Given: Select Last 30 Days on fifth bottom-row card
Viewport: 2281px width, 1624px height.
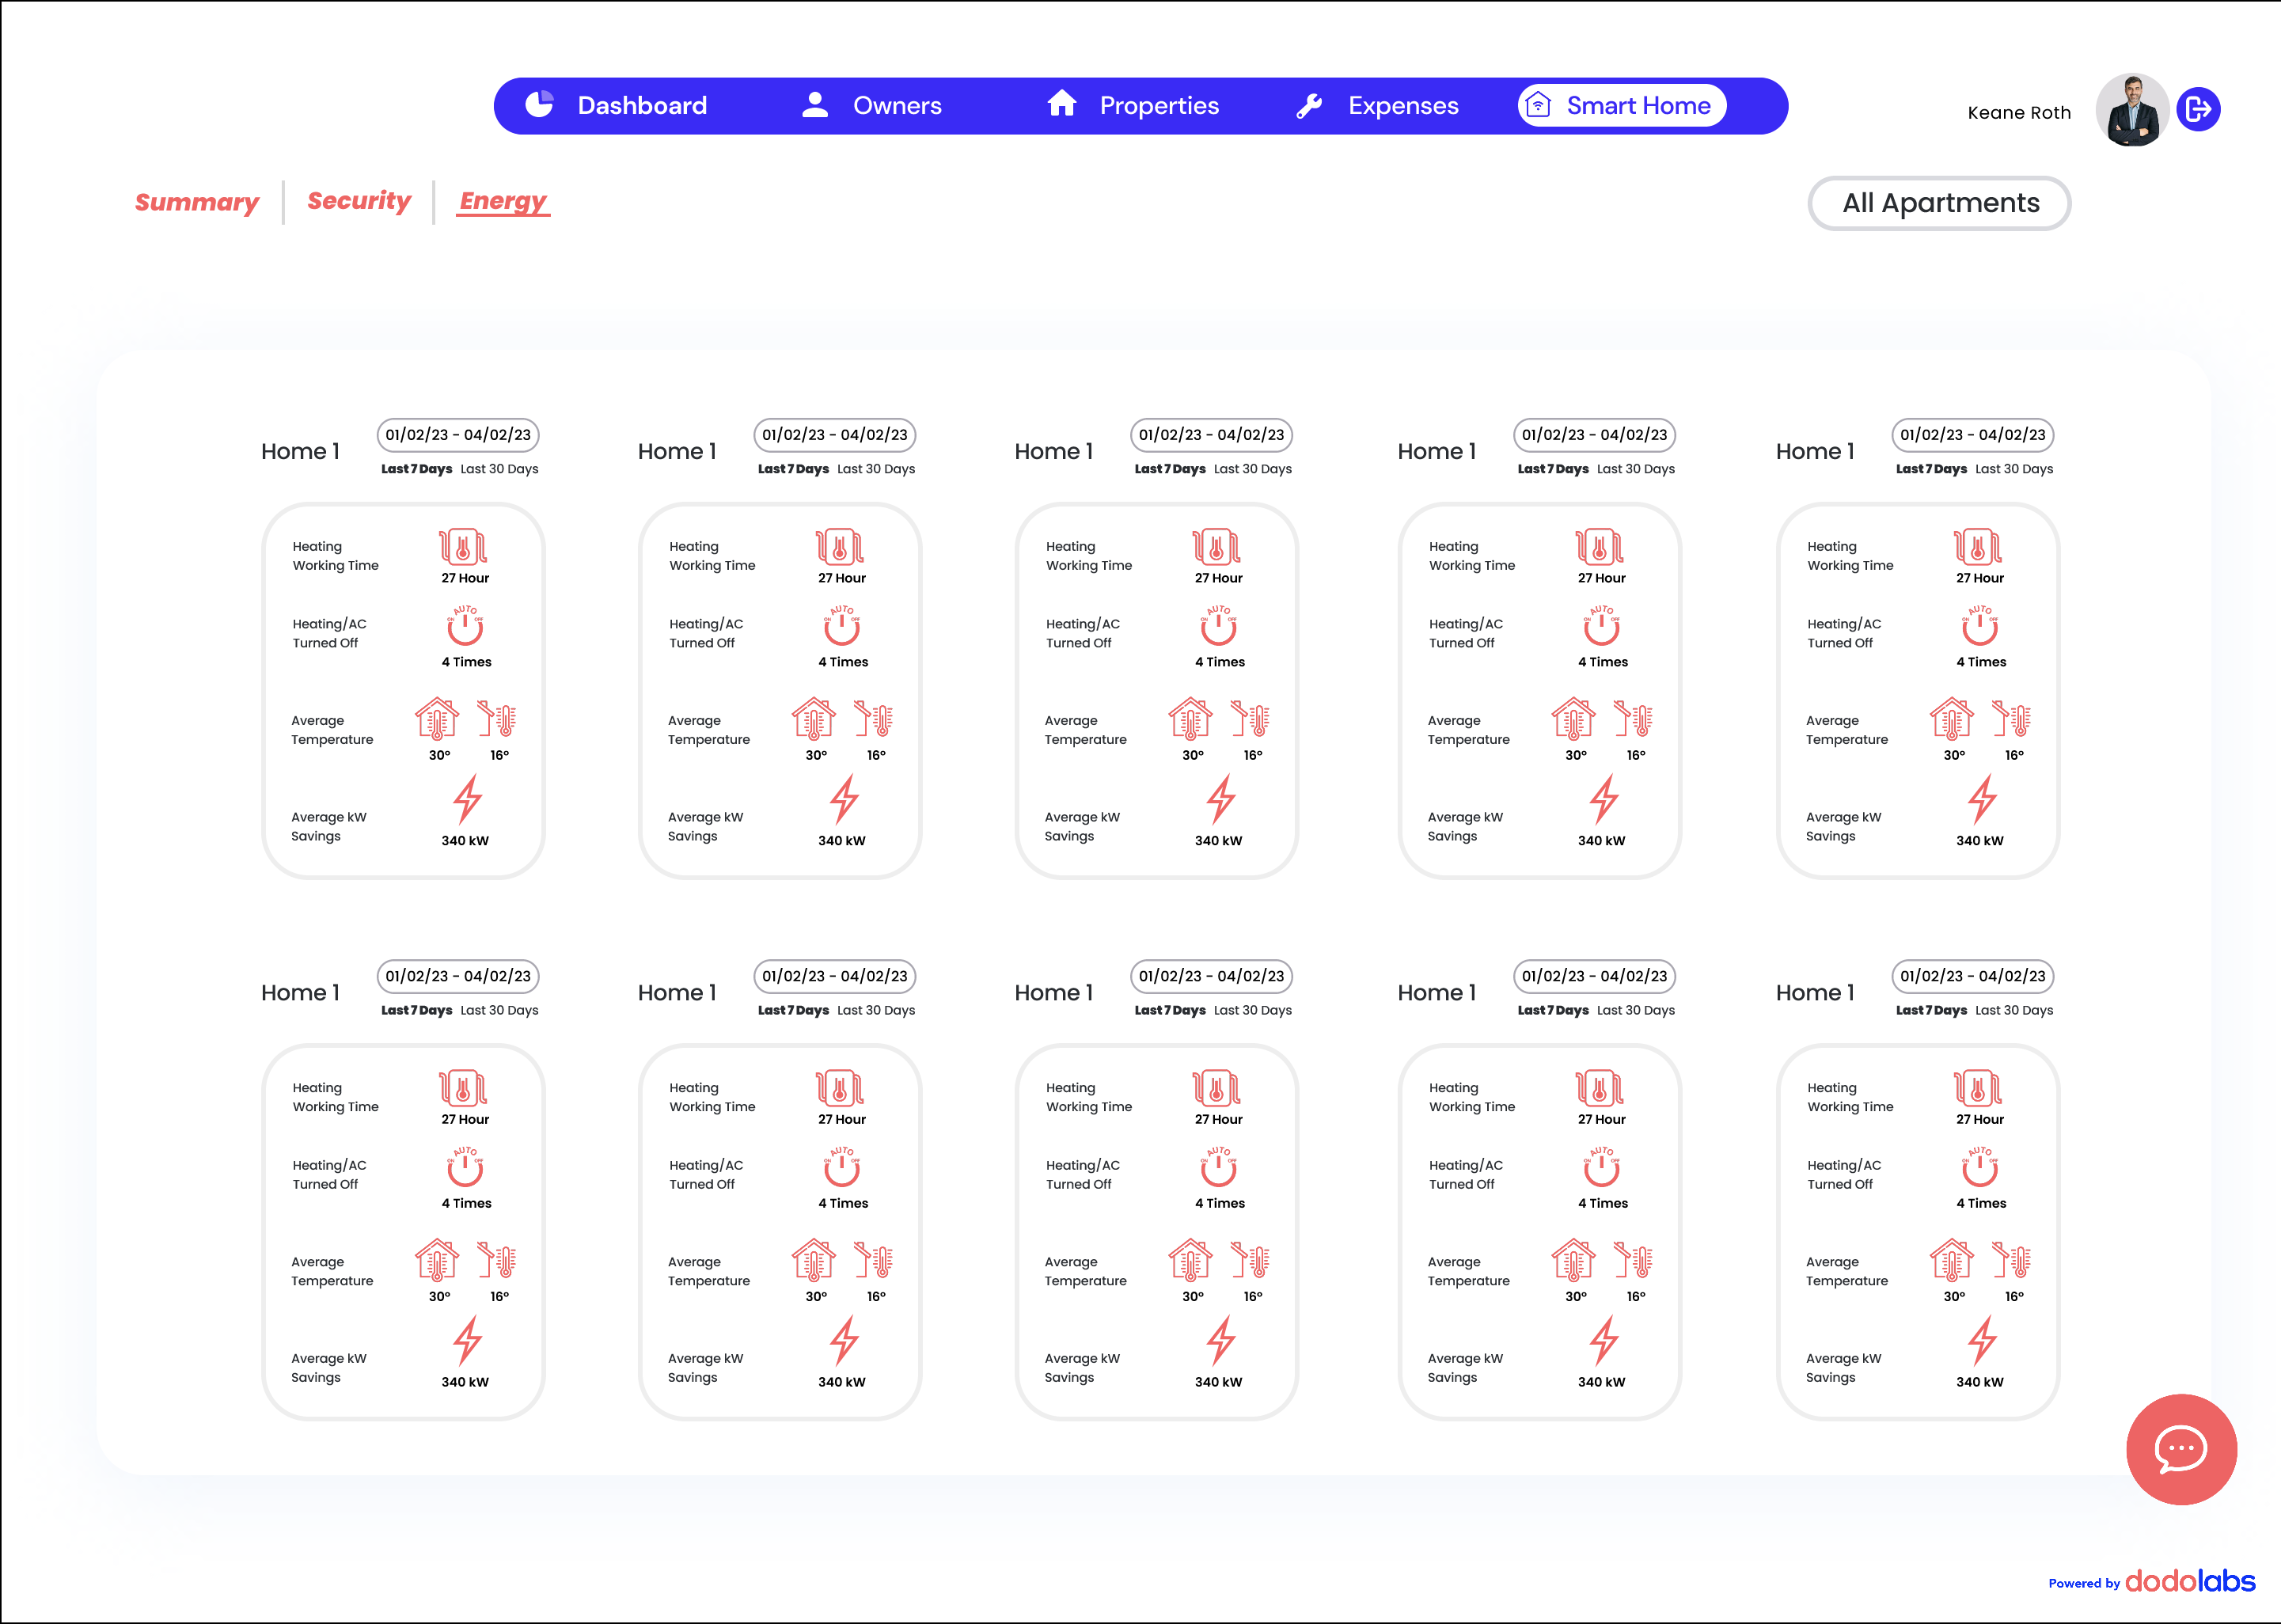Looking at the screenshot, I should pyautogui.click(x=2014, y=1010).
